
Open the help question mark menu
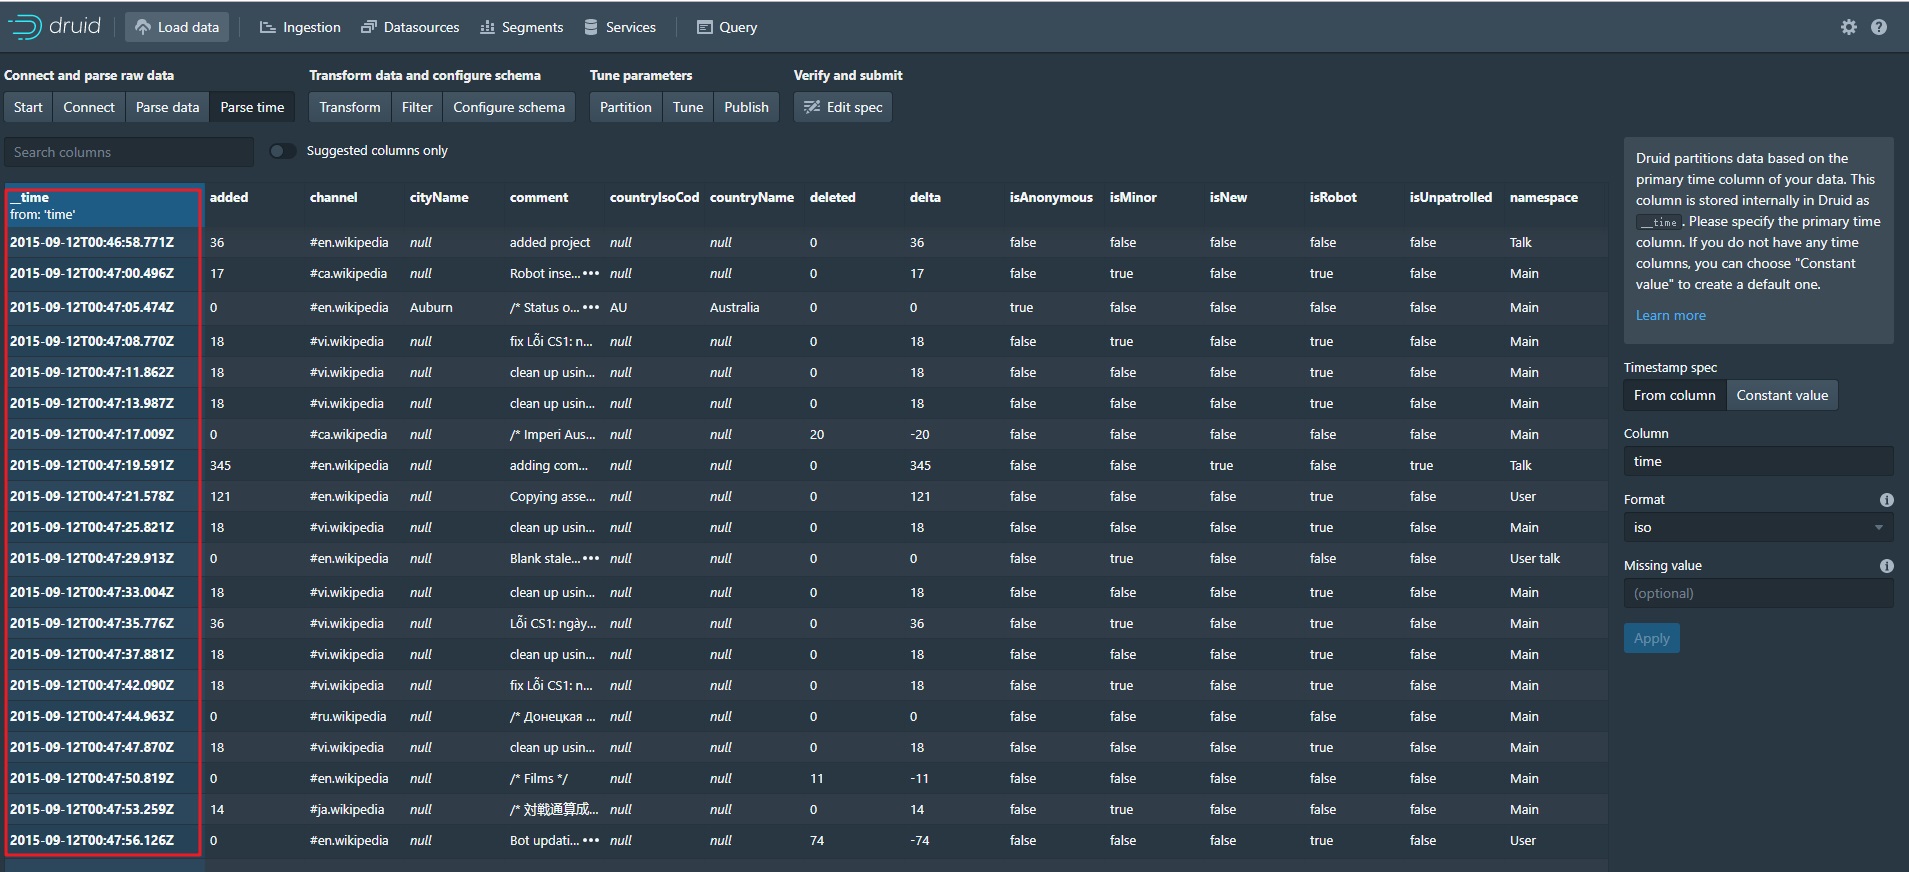coord(1879,27)
